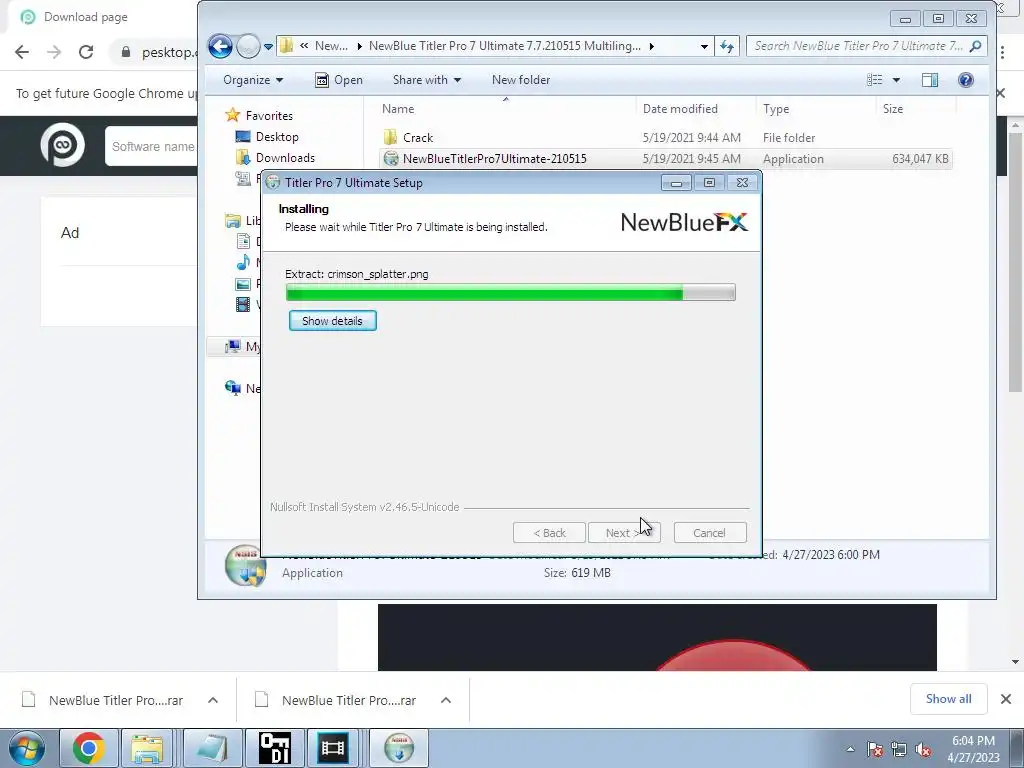Click the change view icon
The image size is (1024, 768).
pos(874,80)
